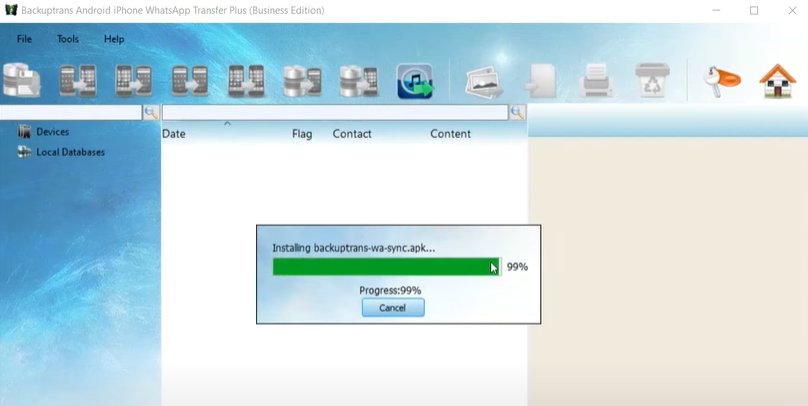The image size is (808, 406).
Task: Cancel the APK installation
Action: [x=393, y=308]
